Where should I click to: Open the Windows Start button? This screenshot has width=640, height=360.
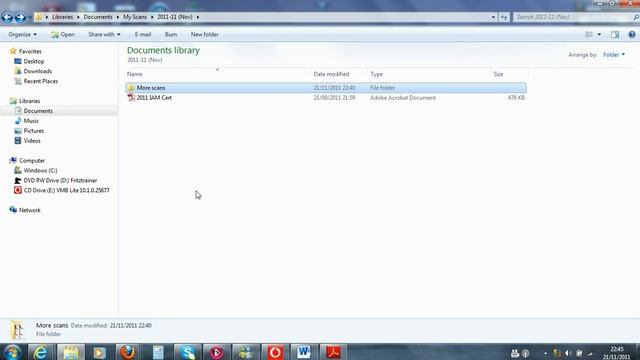pyautogui.click(x=12, y=352)
